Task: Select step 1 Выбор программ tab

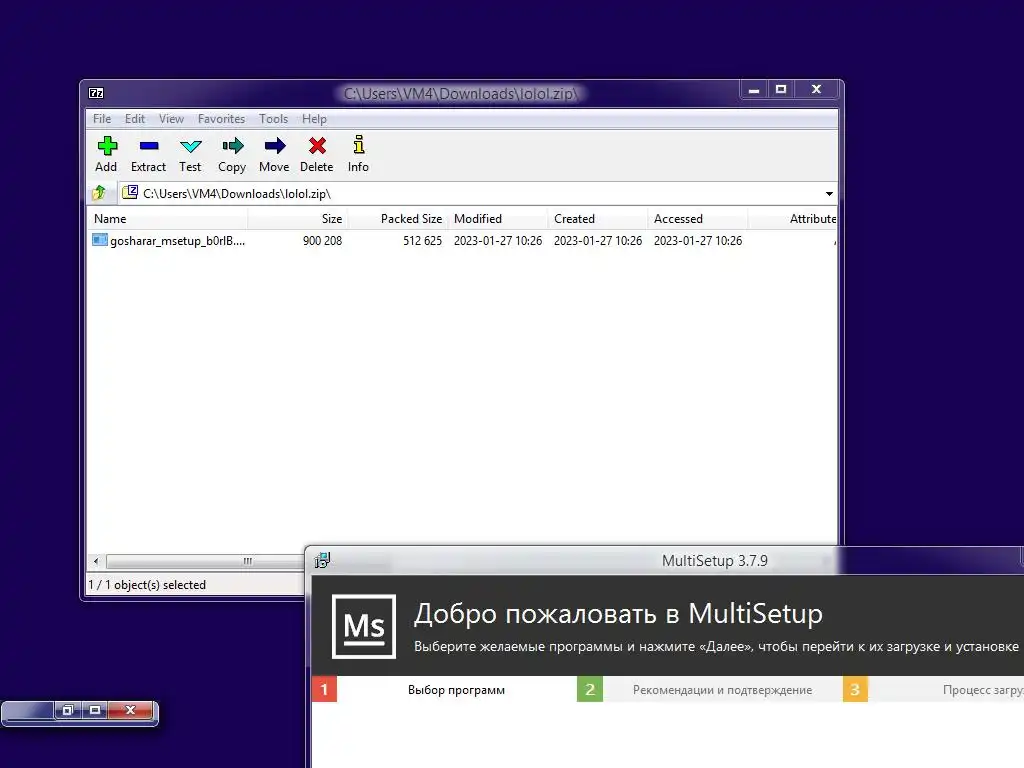Action: pyautogui.click(x=444, y=690)
